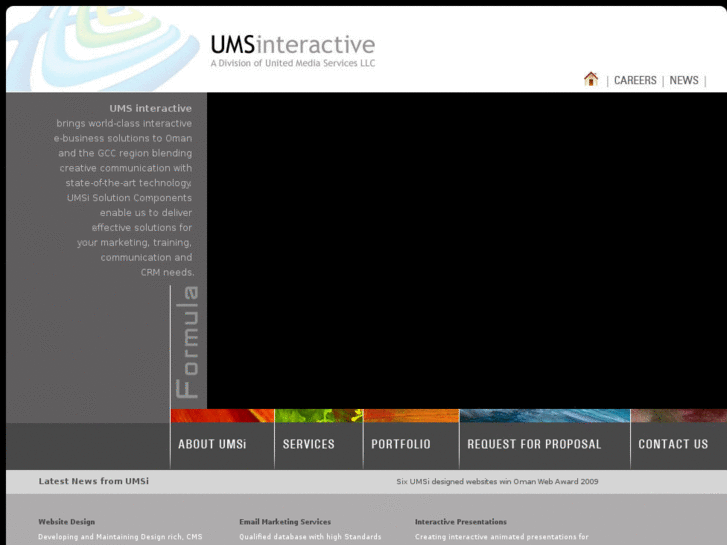This screenshot has width=727, height=545.
Task: Go to the NEWS page
Action: [x=683, y=80]
